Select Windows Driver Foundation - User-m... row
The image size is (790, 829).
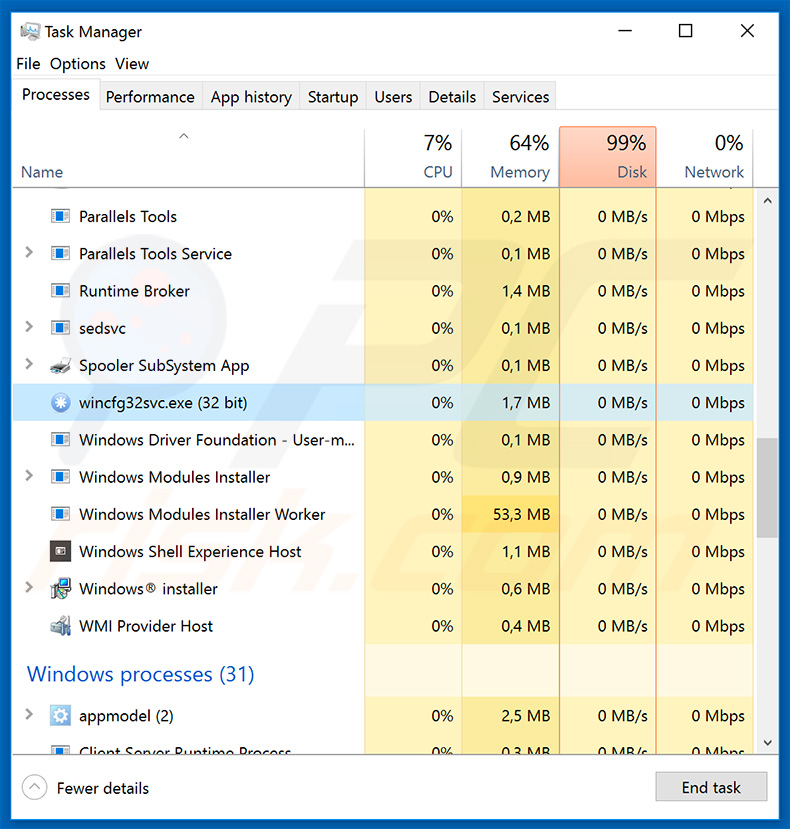click(x=383, y=440)
